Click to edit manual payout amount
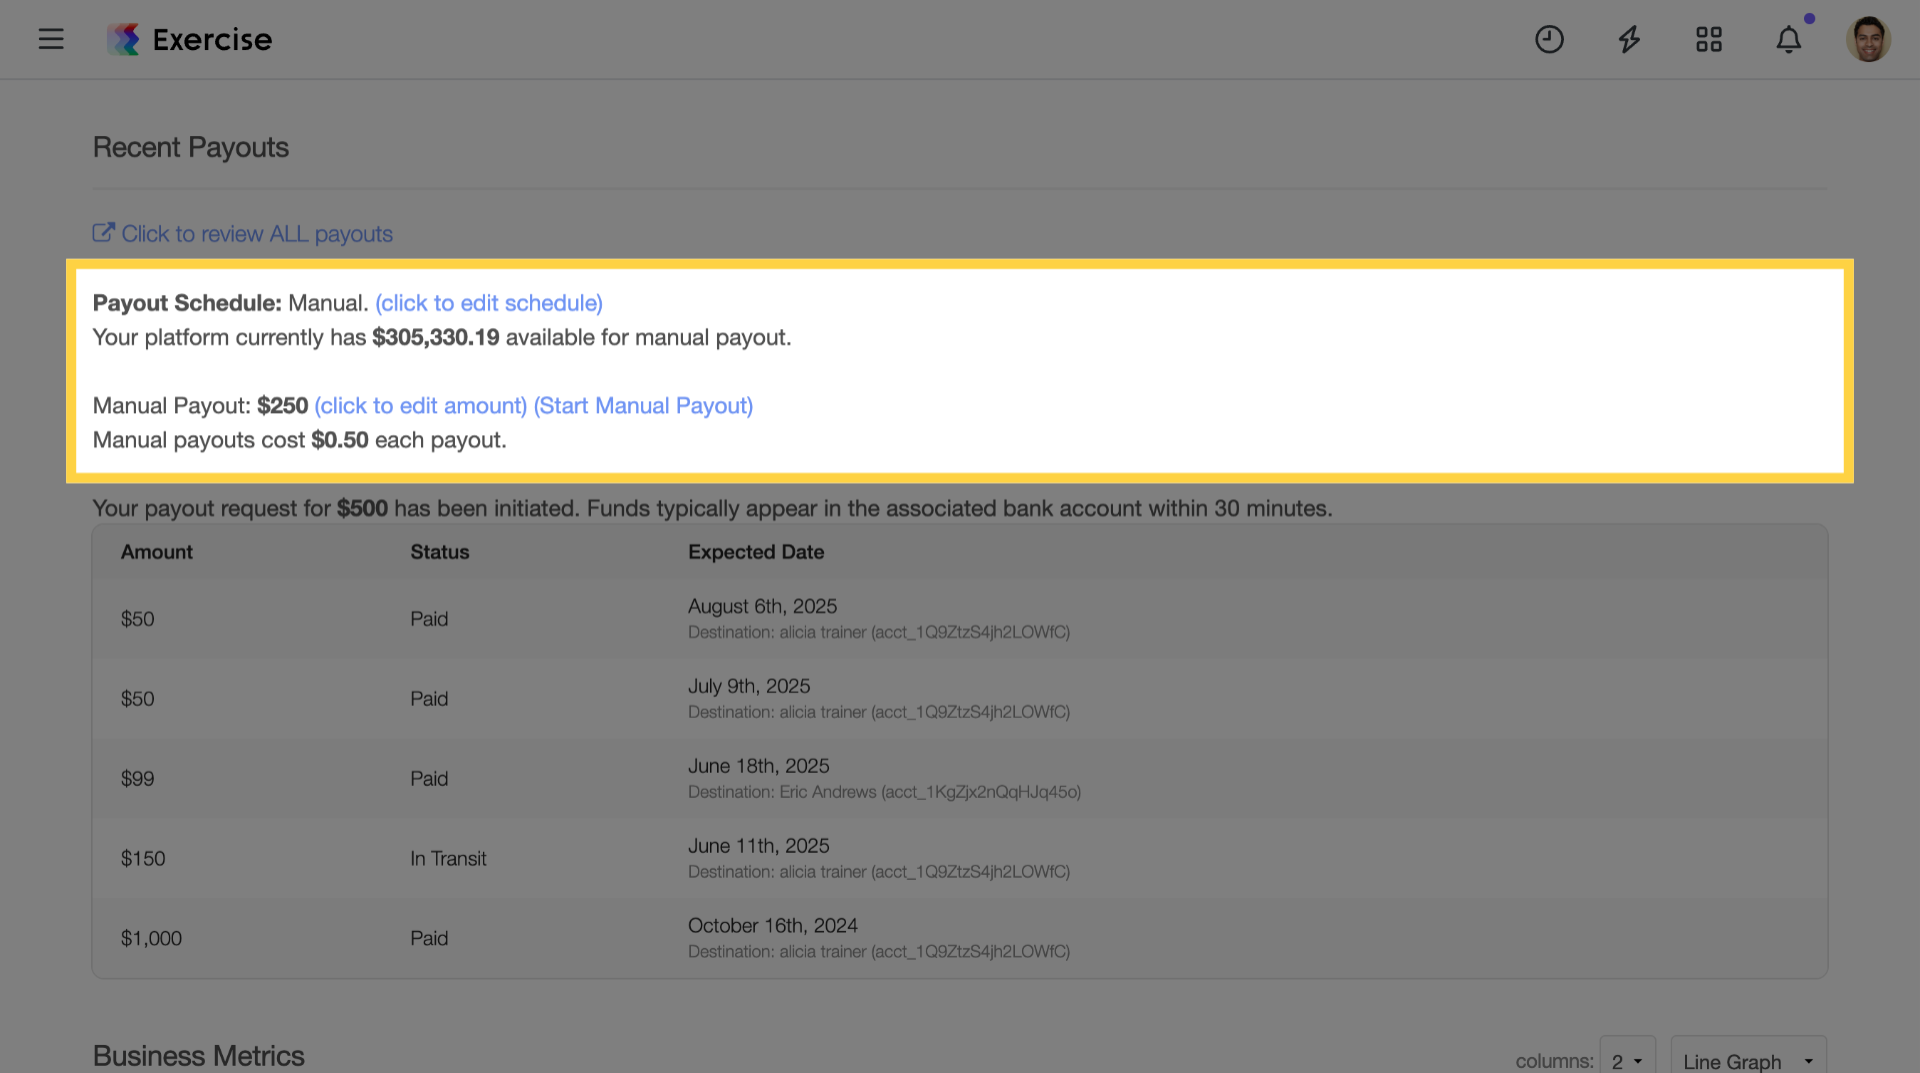The image size is (1920, 1073). tap(421, 406)
